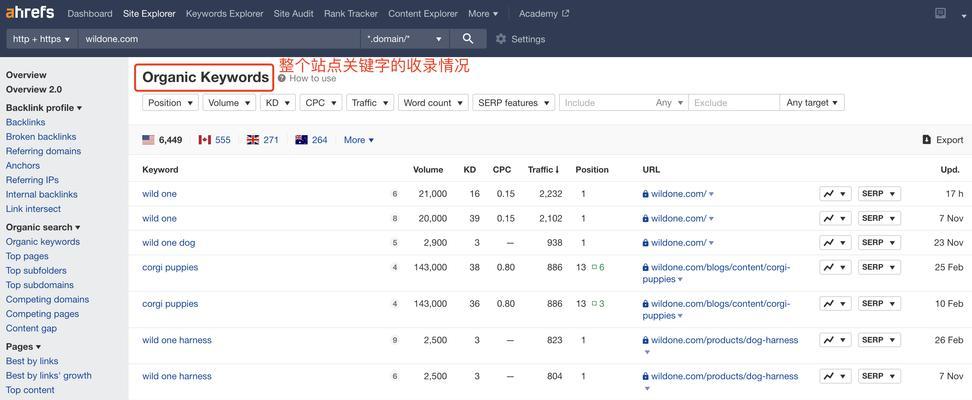Open SERP dropdown for wild one dog
This screenshot has width=972, height=400.
pos(879,242)
